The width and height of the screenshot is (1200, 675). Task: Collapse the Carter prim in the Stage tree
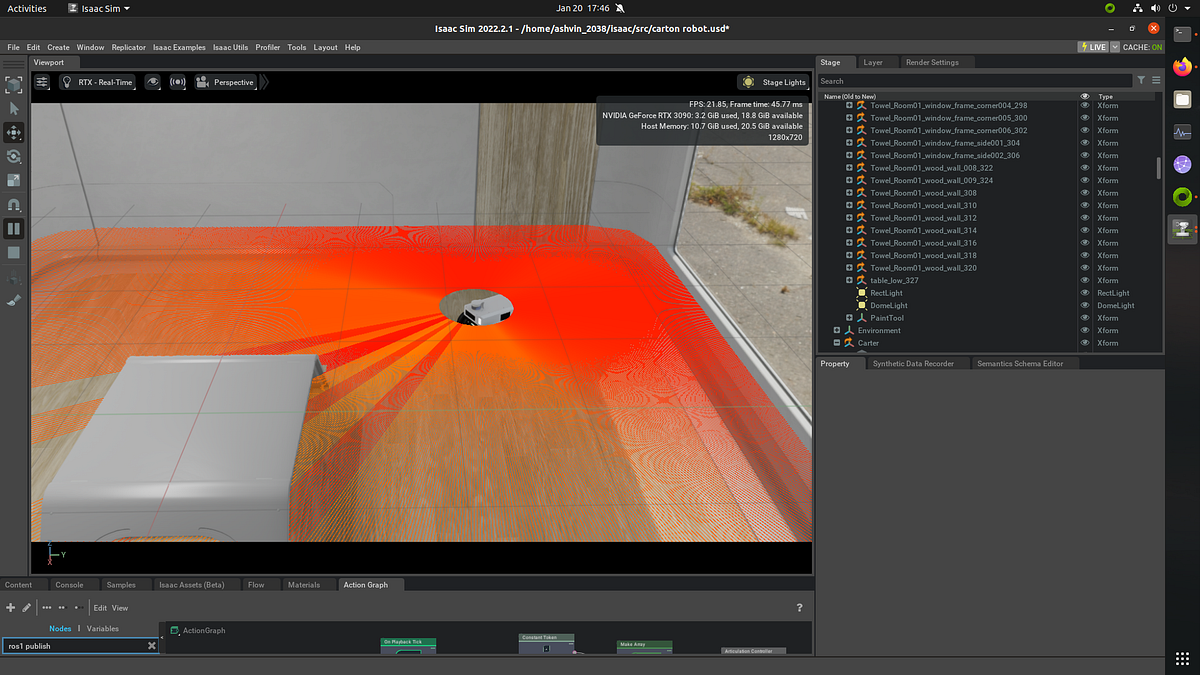[x=837, y=342]
